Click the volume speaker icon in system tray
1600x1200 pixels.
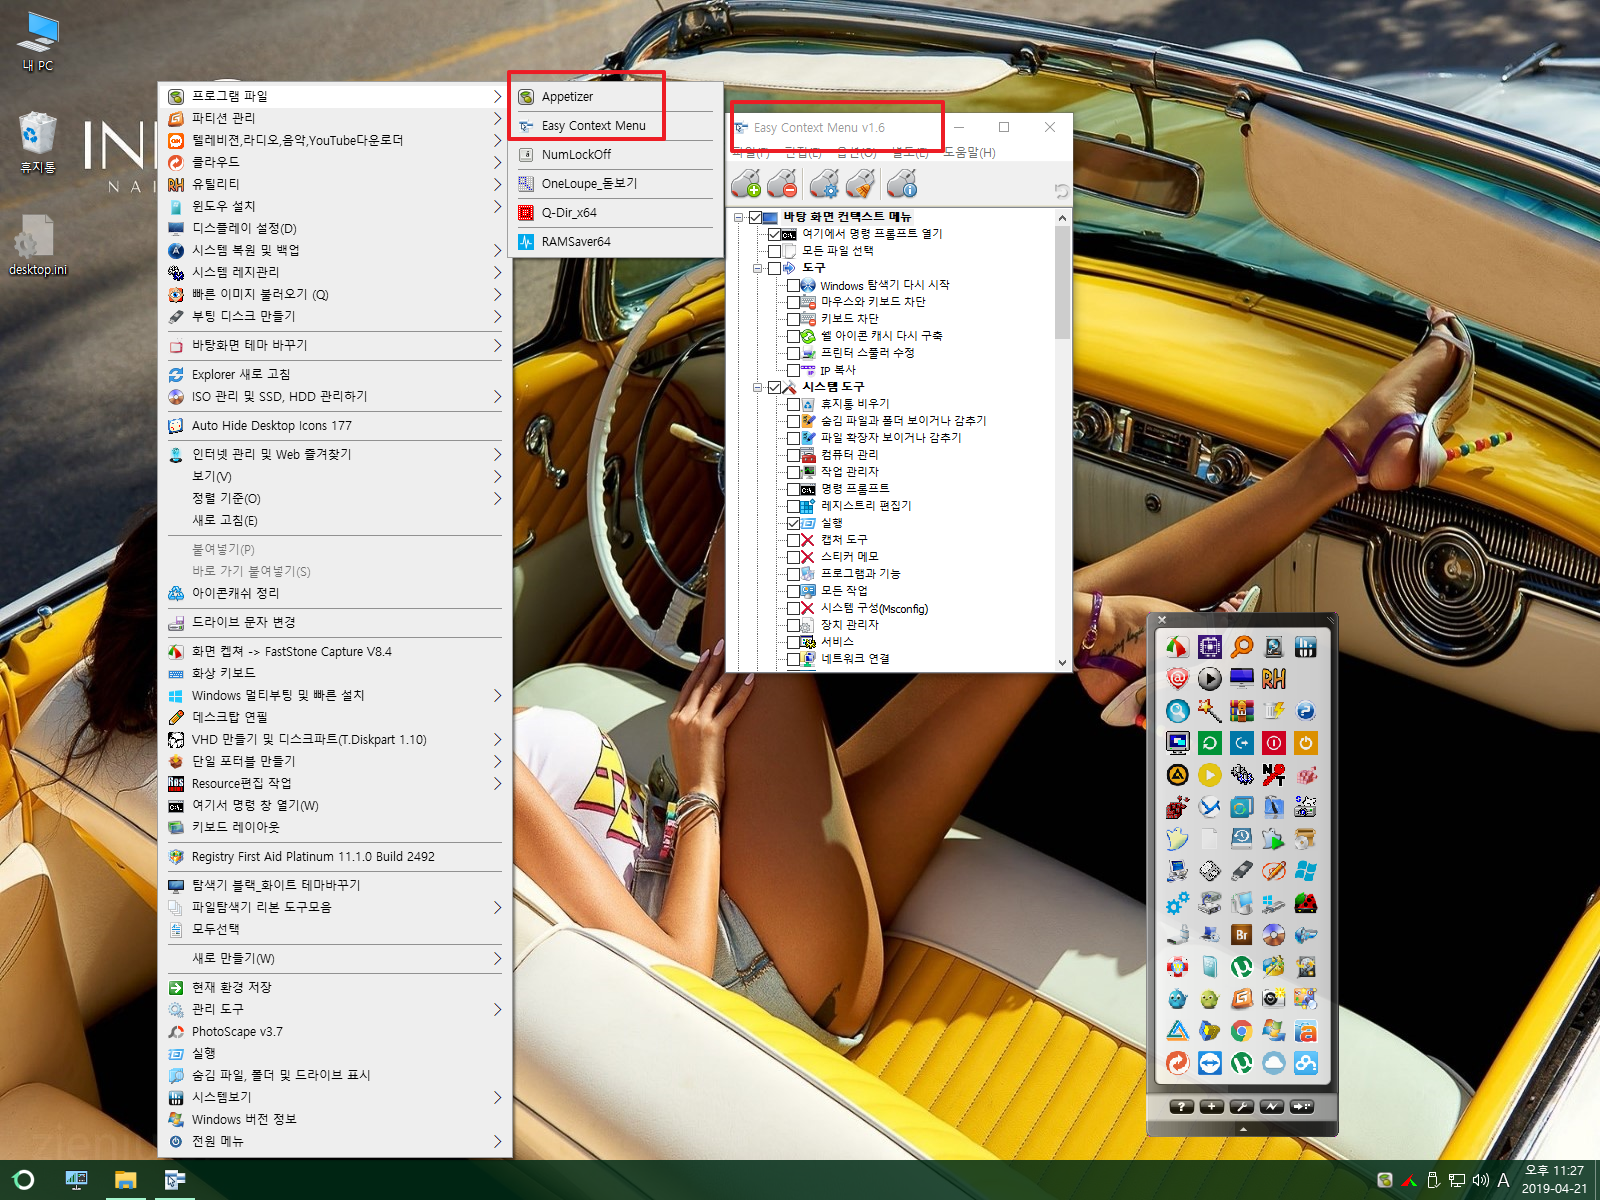coord(1480,1180)
